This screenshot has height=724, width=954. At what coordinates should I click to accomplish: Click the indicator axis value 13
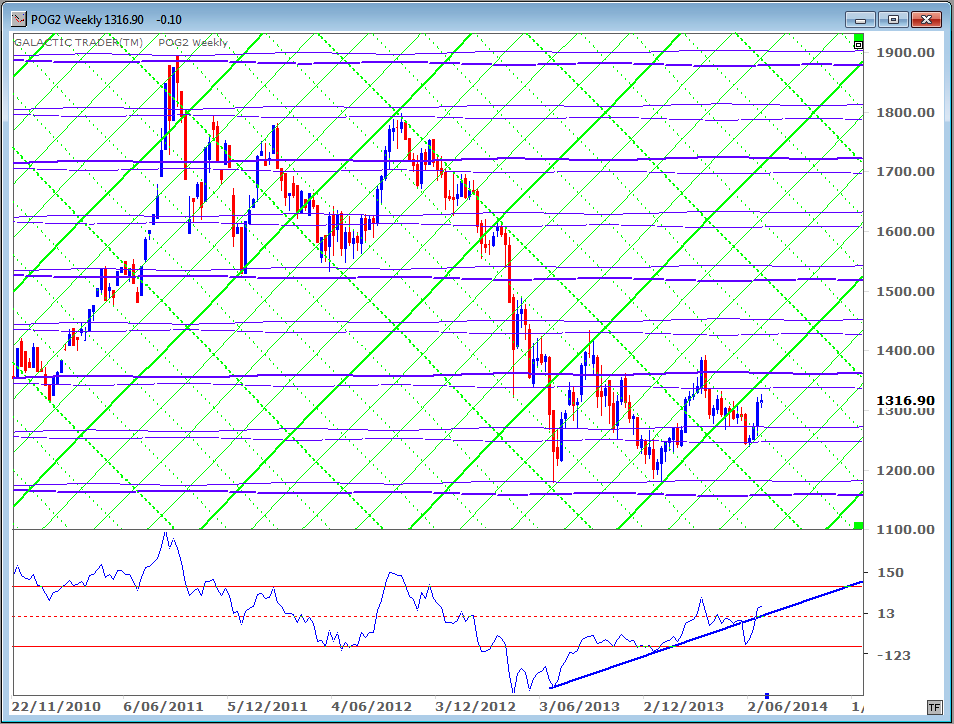click(886, 614)
